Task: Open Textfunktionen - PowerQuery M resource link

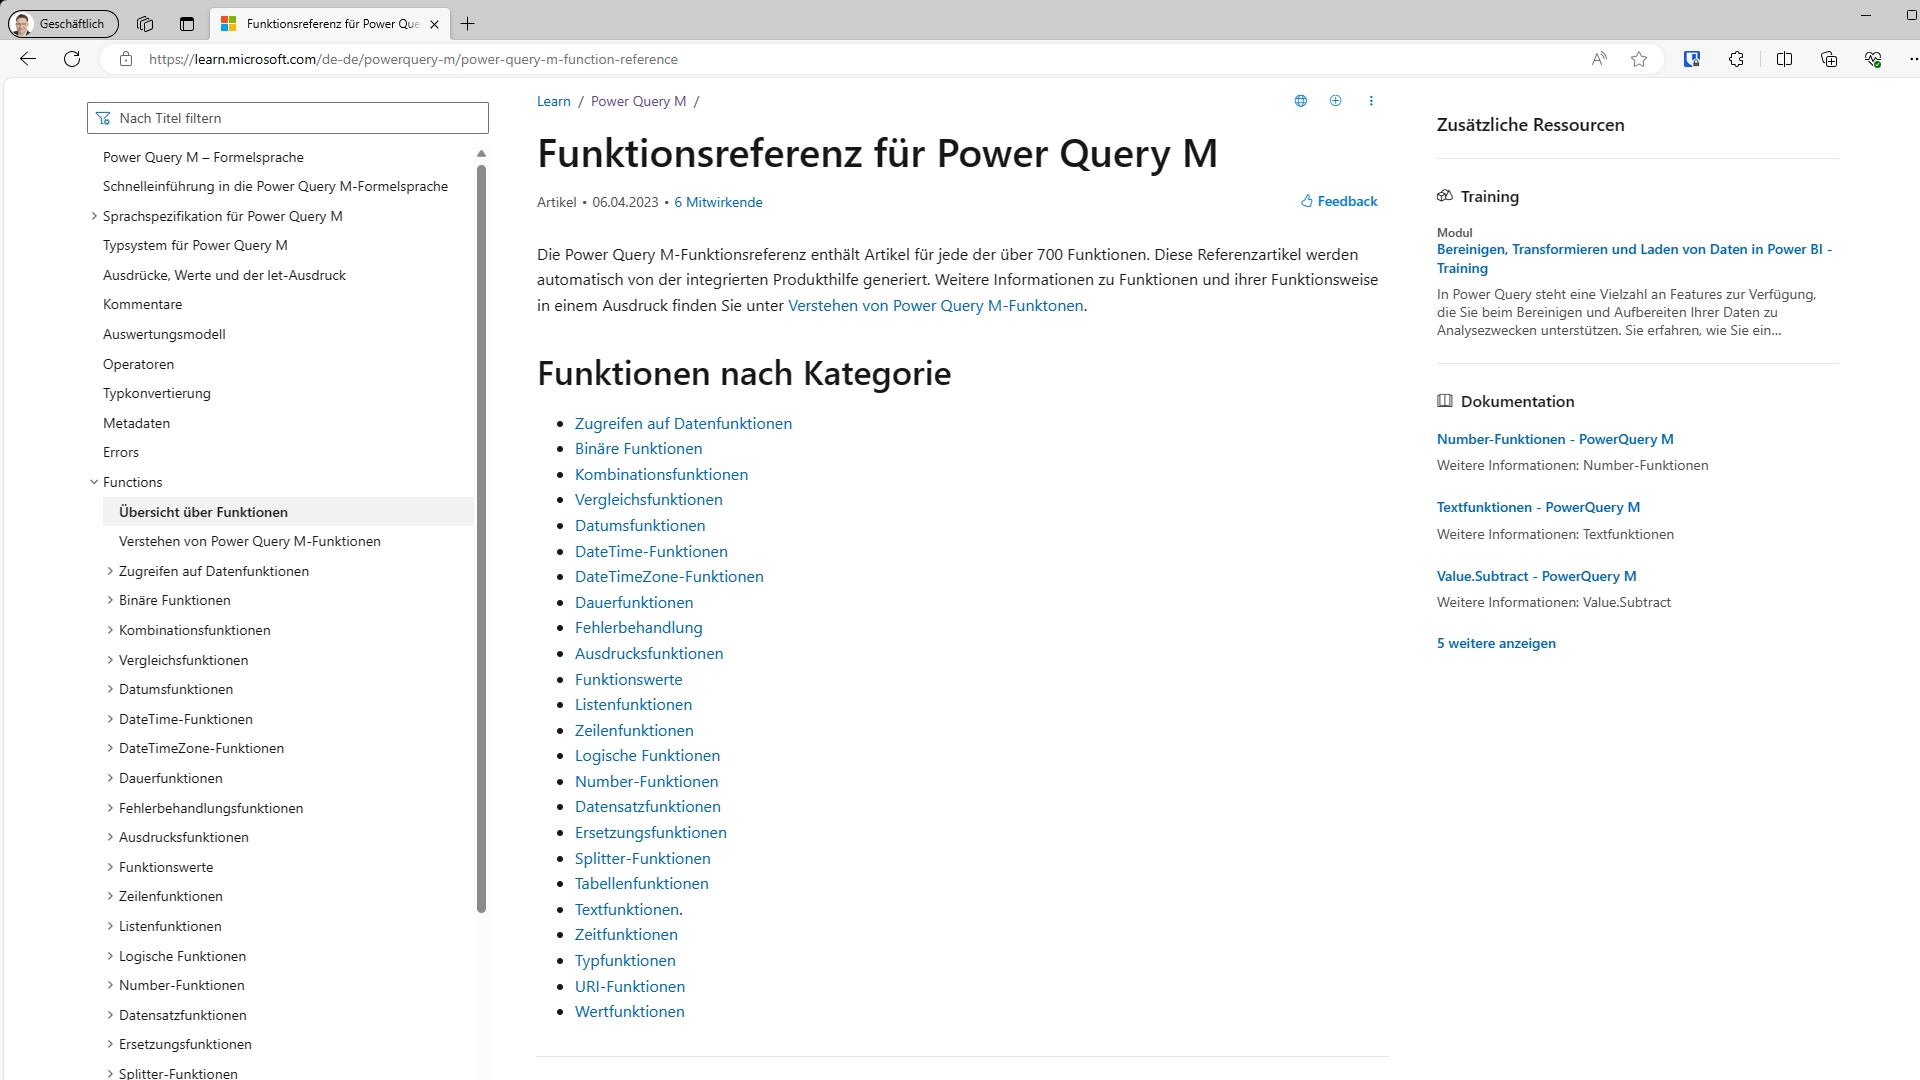Action: 1538,507
